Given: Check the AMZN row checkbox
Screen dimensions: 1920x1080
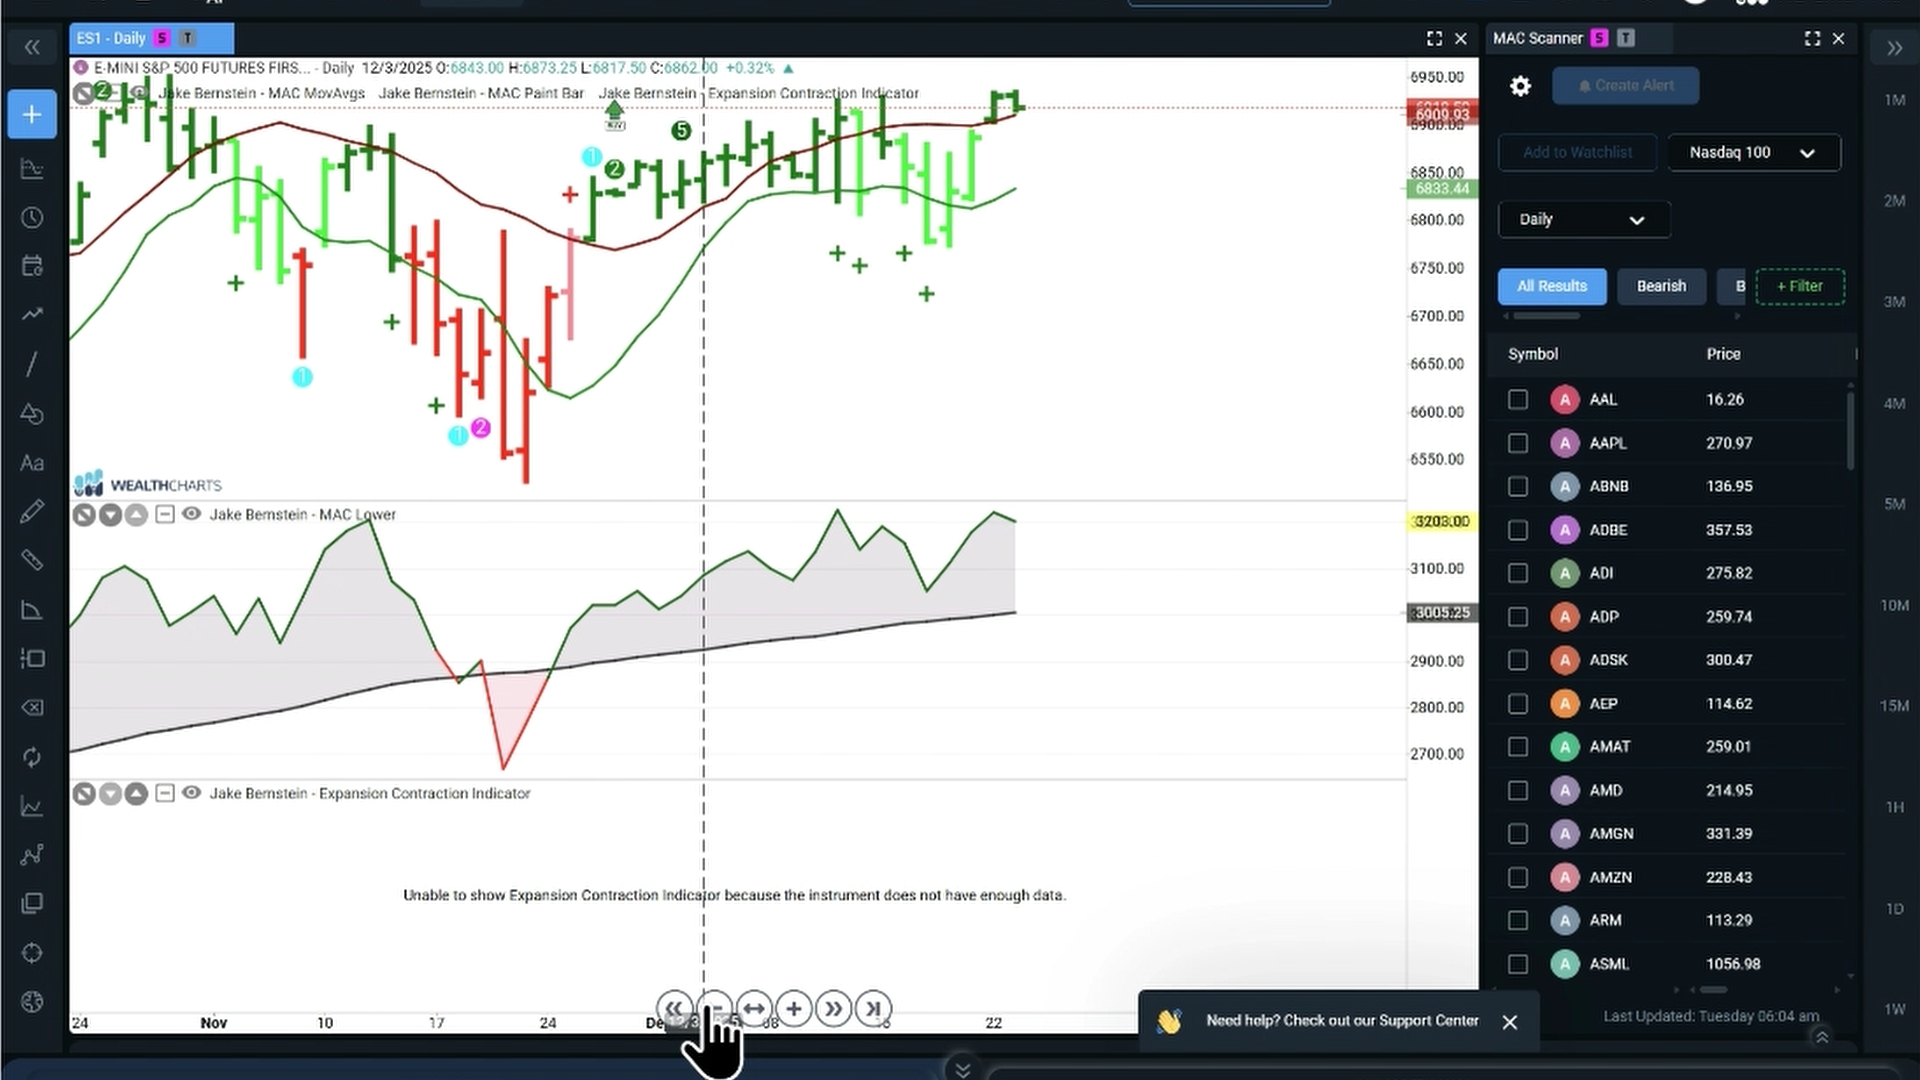Looking at the screenshot, I should point(1518,878).
